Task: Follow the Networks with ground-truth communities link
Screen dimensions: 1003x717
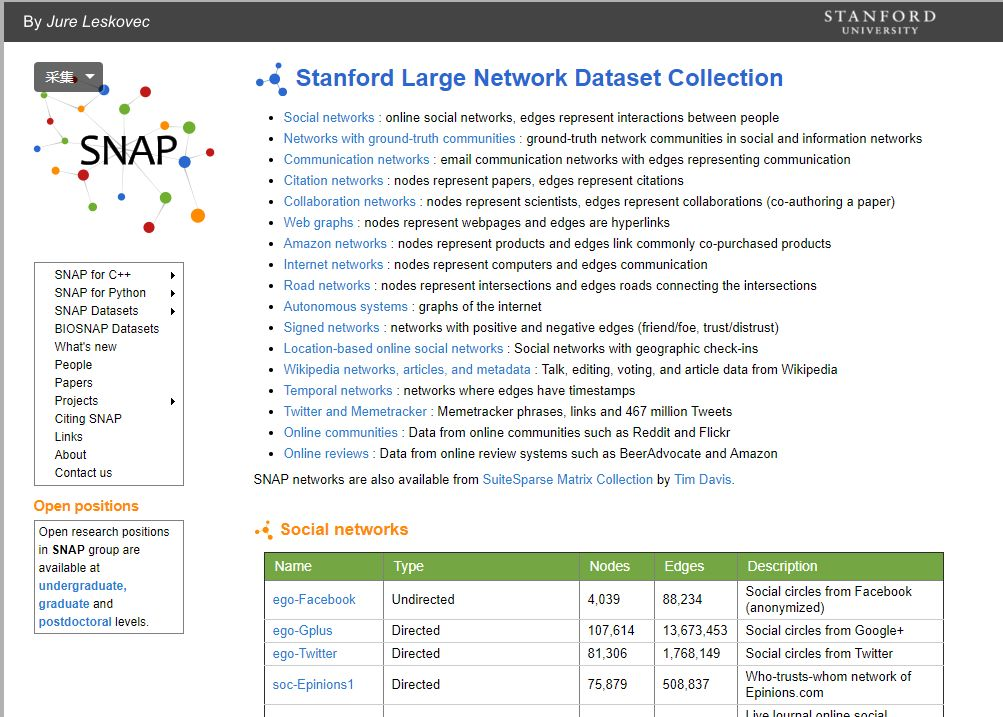Action: click(x=399, y=138)
